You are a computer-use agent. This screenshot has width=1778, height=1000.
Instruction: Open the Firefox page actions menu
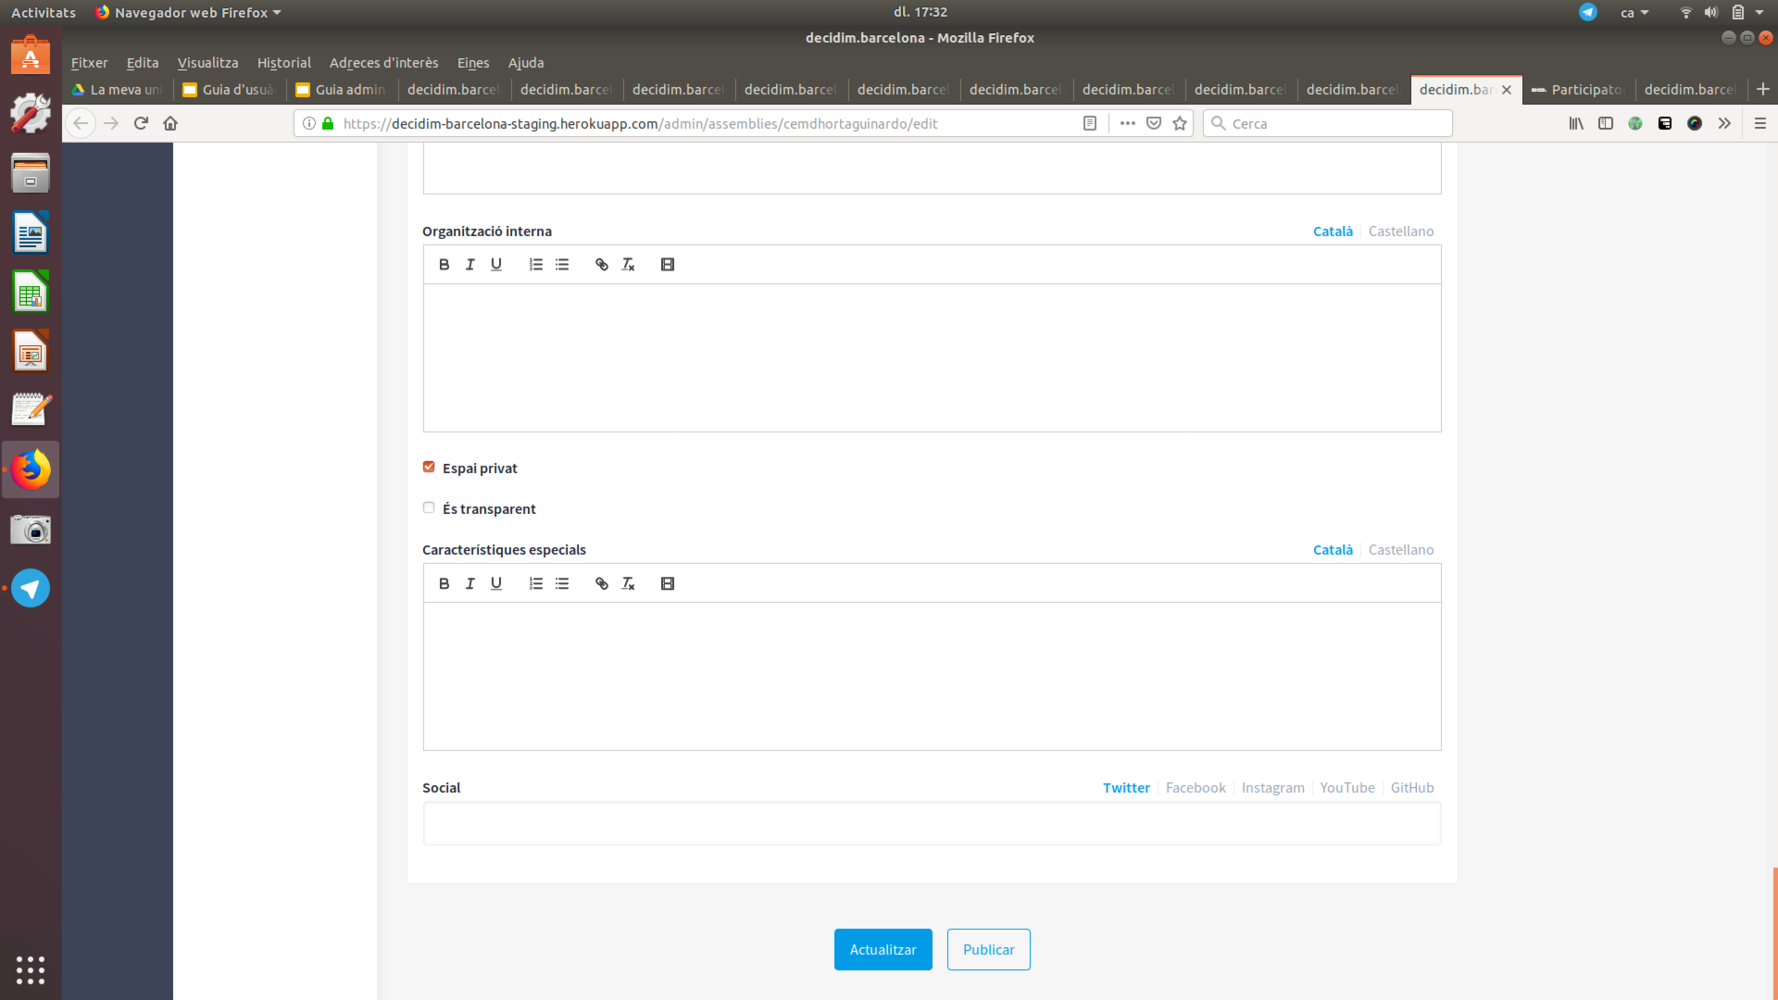click(1127, 122)
